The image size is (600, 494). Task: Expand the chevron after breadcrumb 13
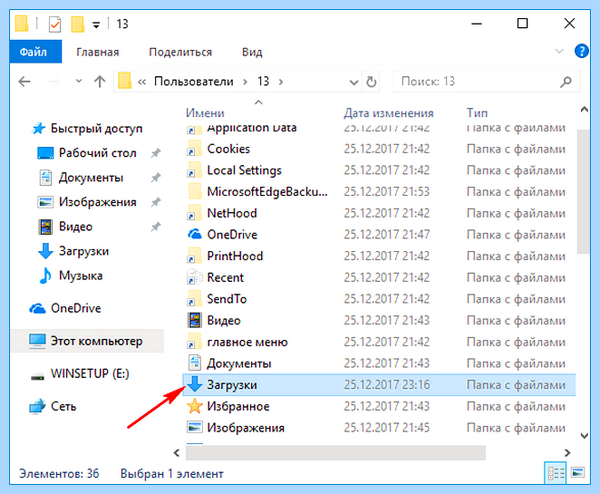(281, 82)
